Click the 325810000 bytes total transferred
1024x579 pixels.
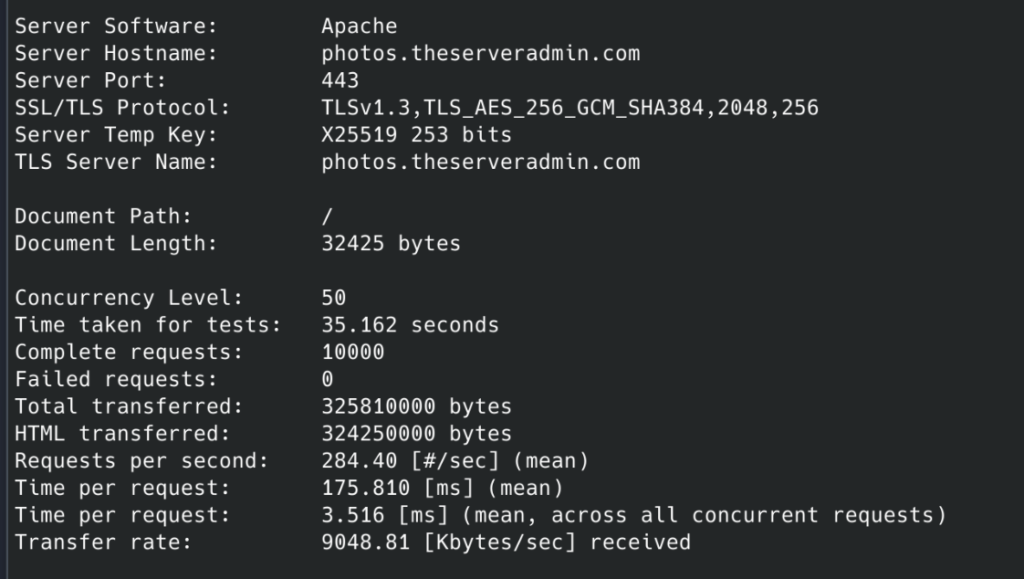click(x=416, y=407)
